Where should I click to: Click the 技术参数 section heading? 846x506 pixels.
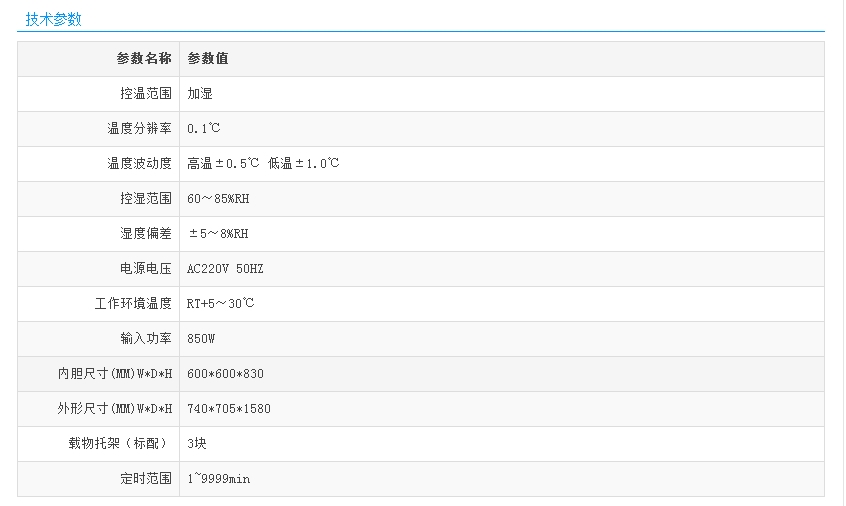tap(54, 19)
